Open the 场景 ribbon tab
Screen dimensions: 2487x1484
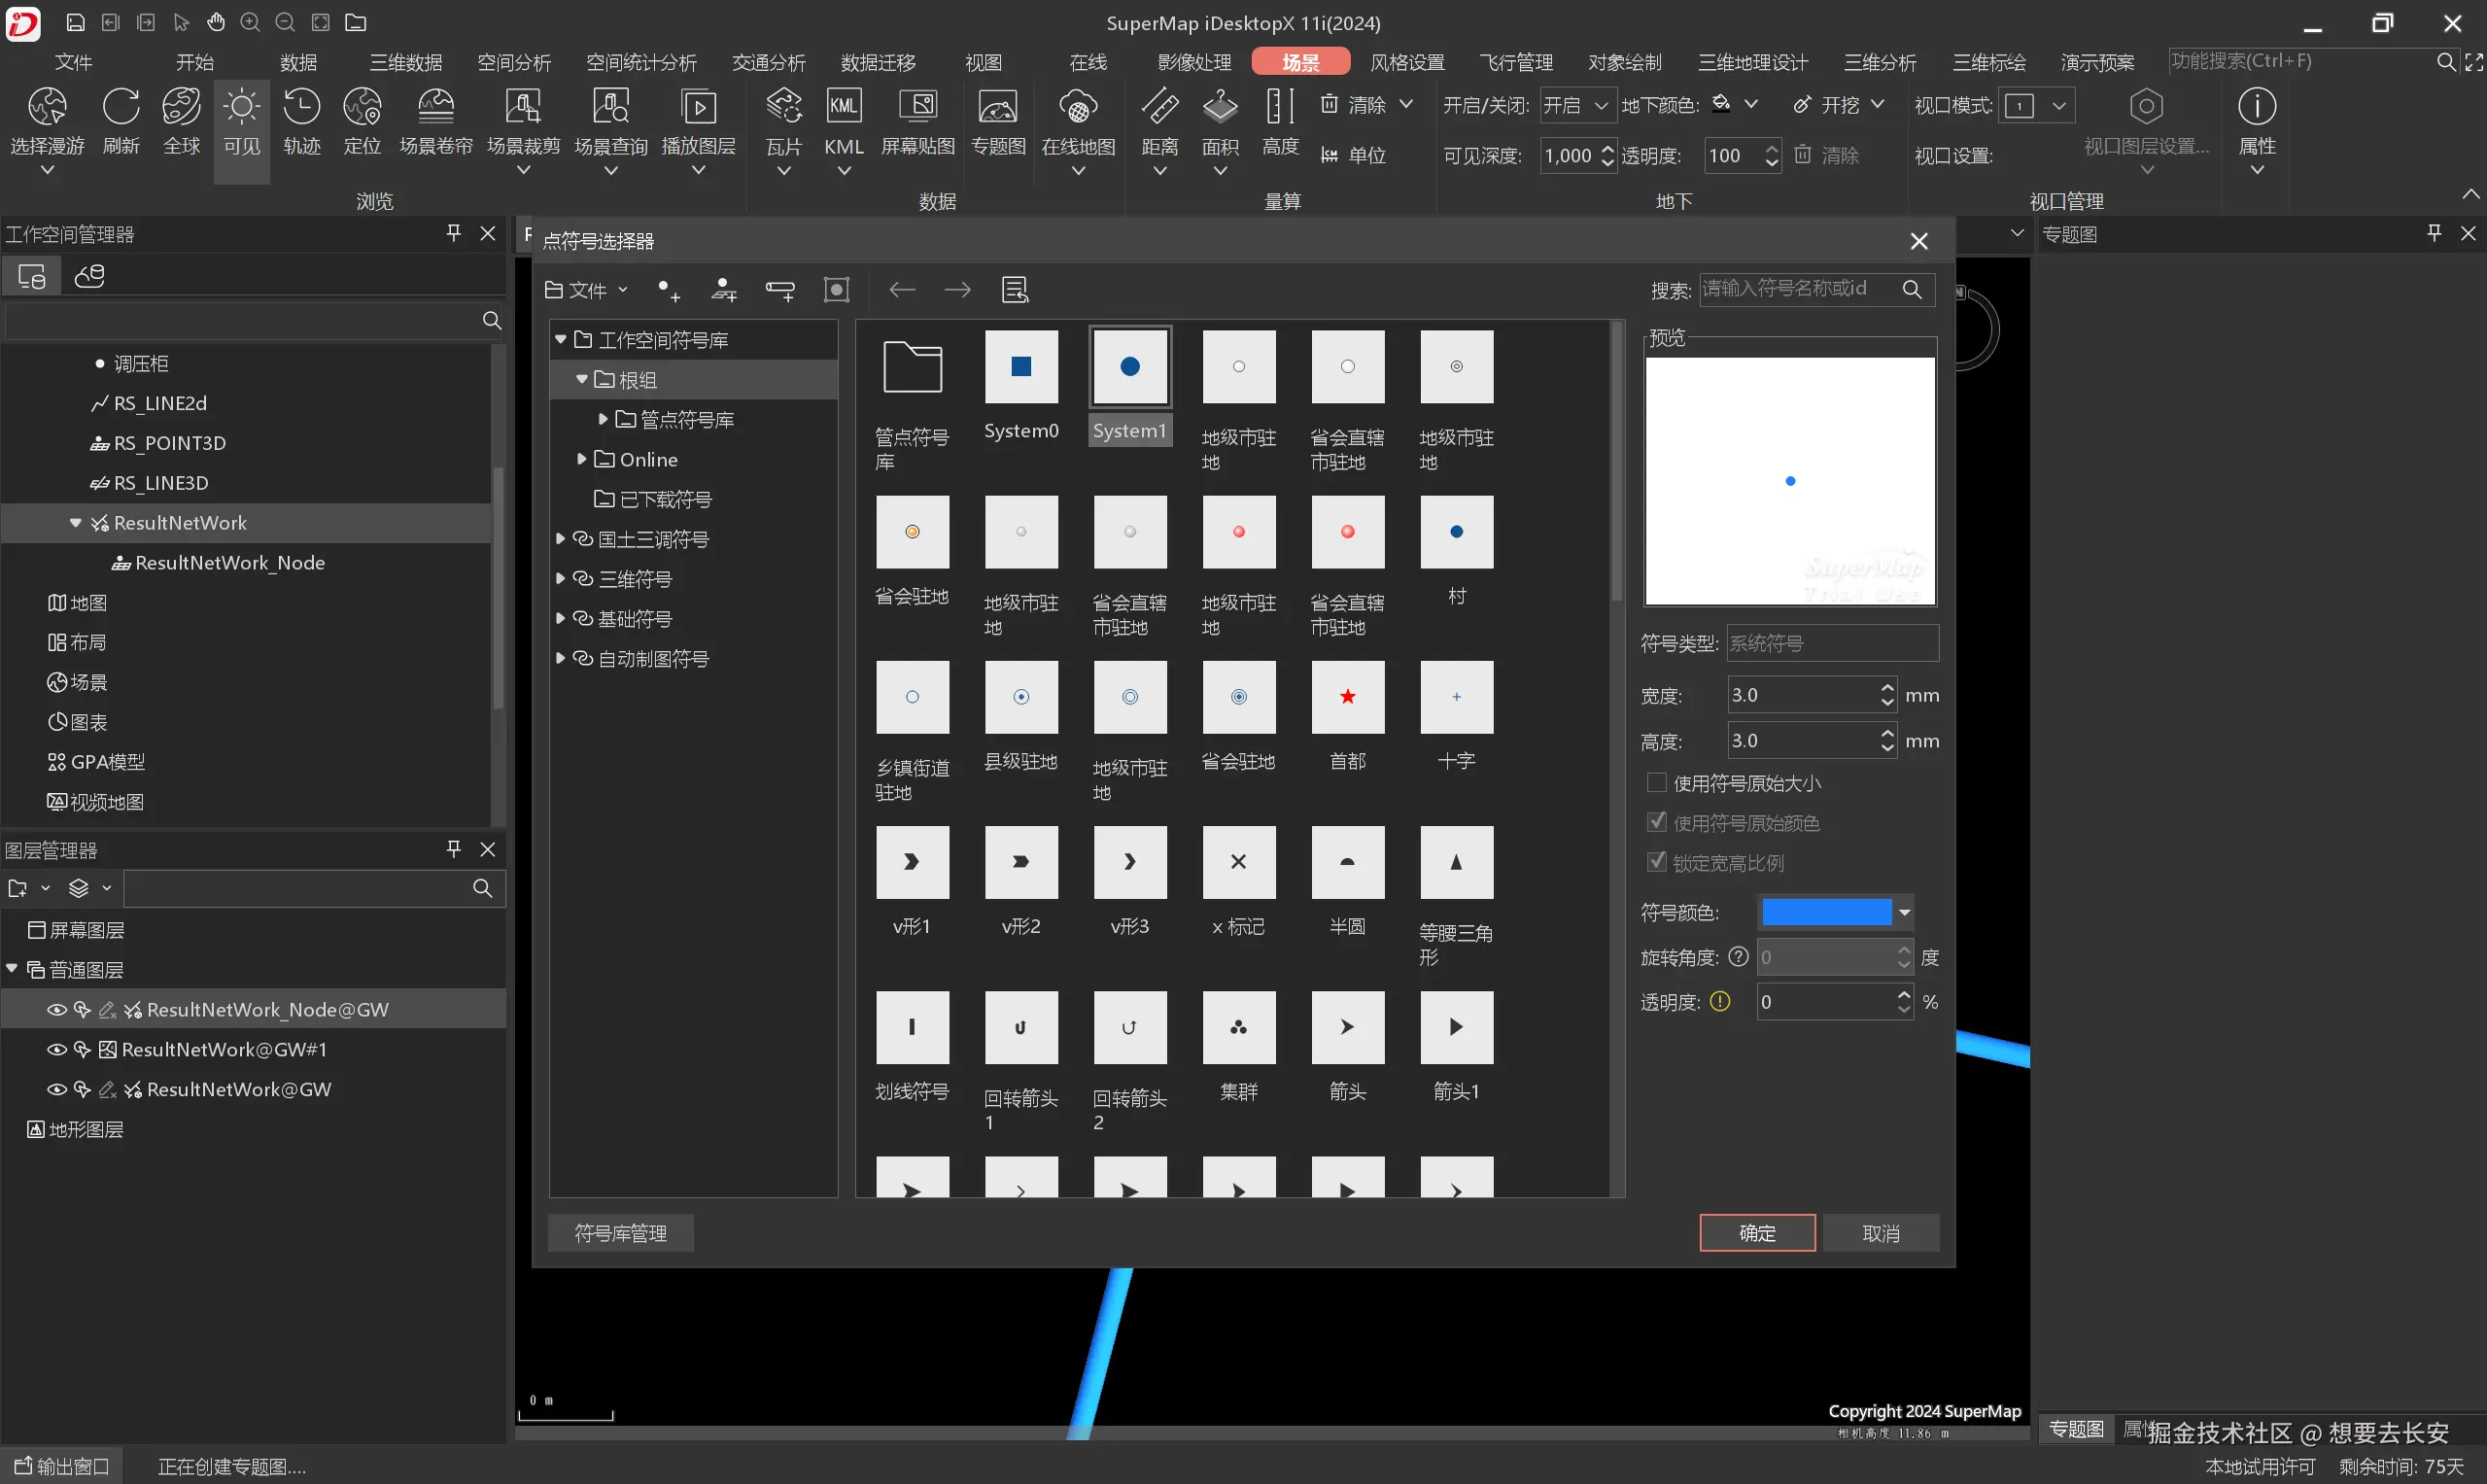tap(1300, 62)
